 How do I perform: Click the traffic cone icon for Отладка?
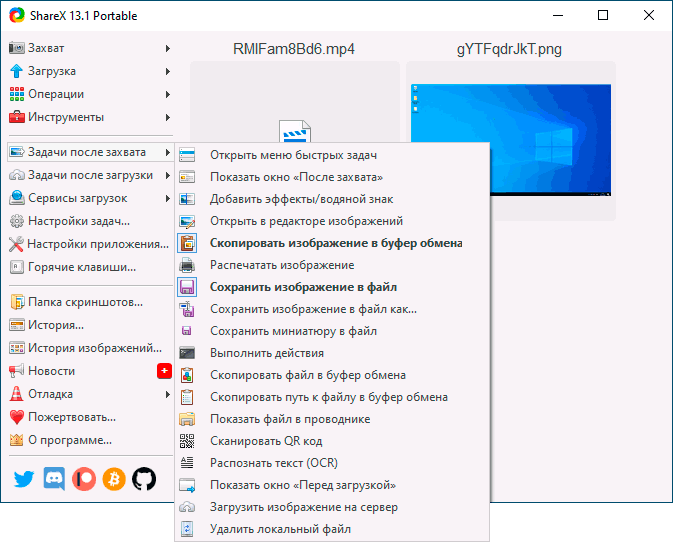click(17, 394)
